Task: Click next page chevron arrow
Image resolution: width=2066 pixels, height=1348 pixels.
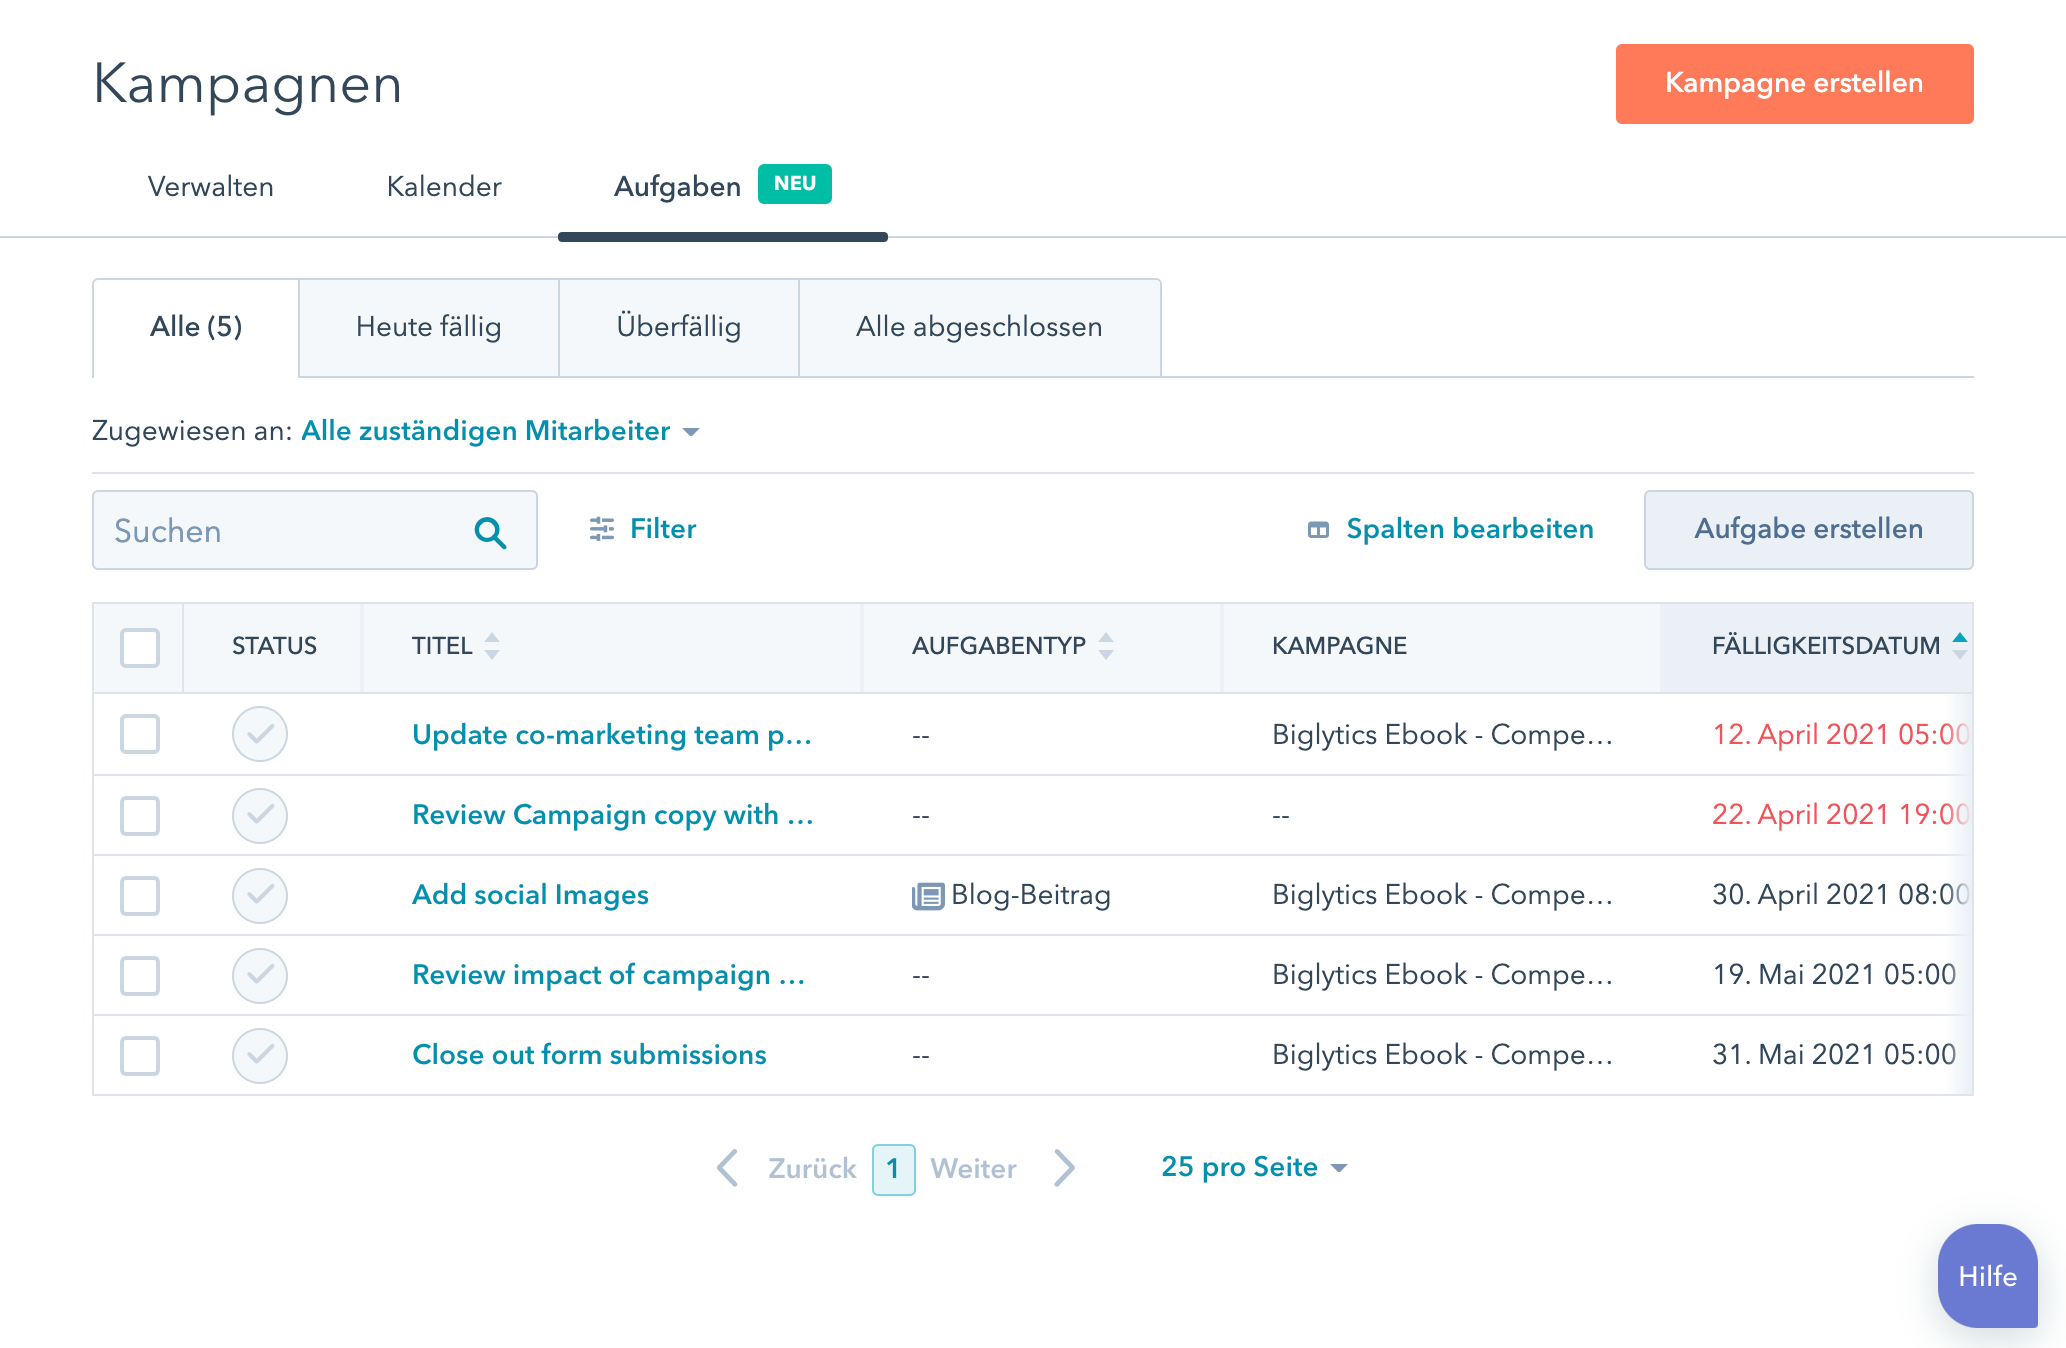Action: (x=1065, y=1167)
